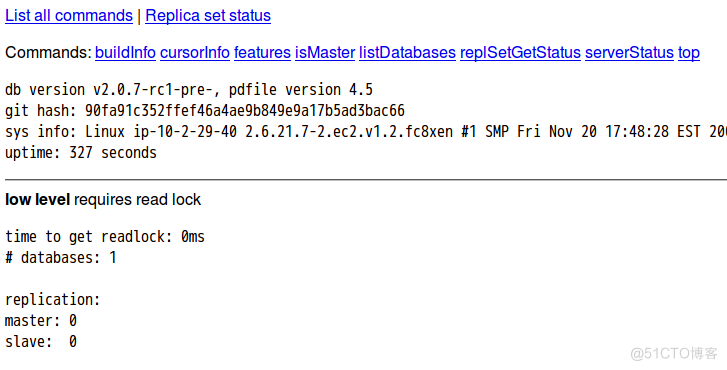Image resolution: width=727 pixels, height=370 pixels.
Task: Select the features command link
Action: [262, 53]
